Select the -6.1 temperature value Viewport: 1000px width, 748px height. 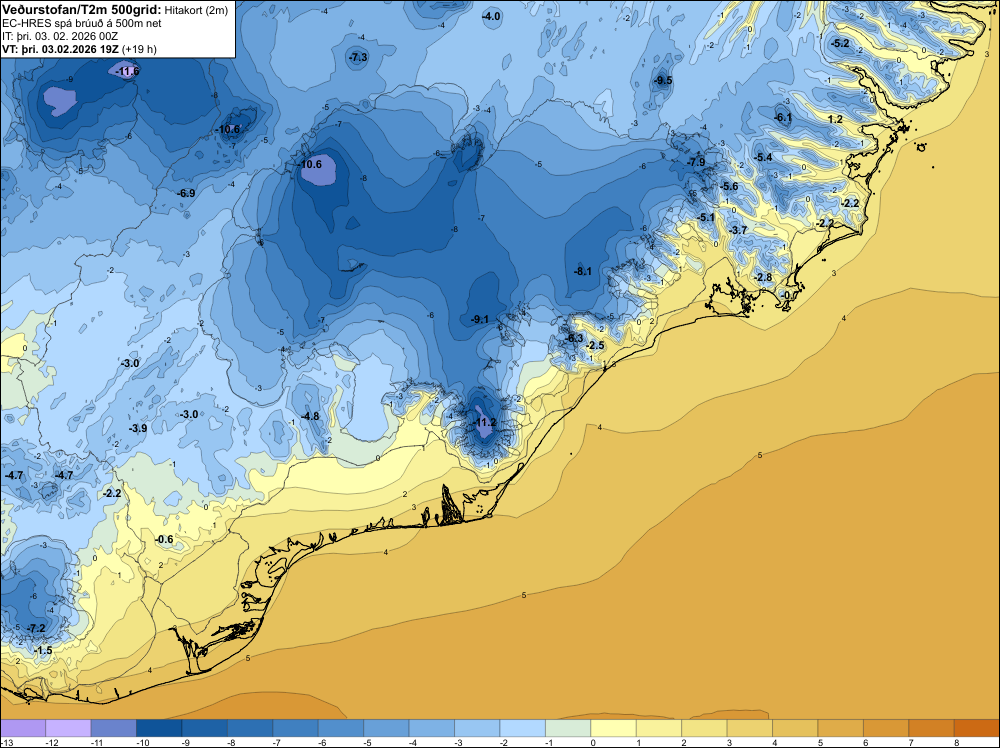point(783,117)
